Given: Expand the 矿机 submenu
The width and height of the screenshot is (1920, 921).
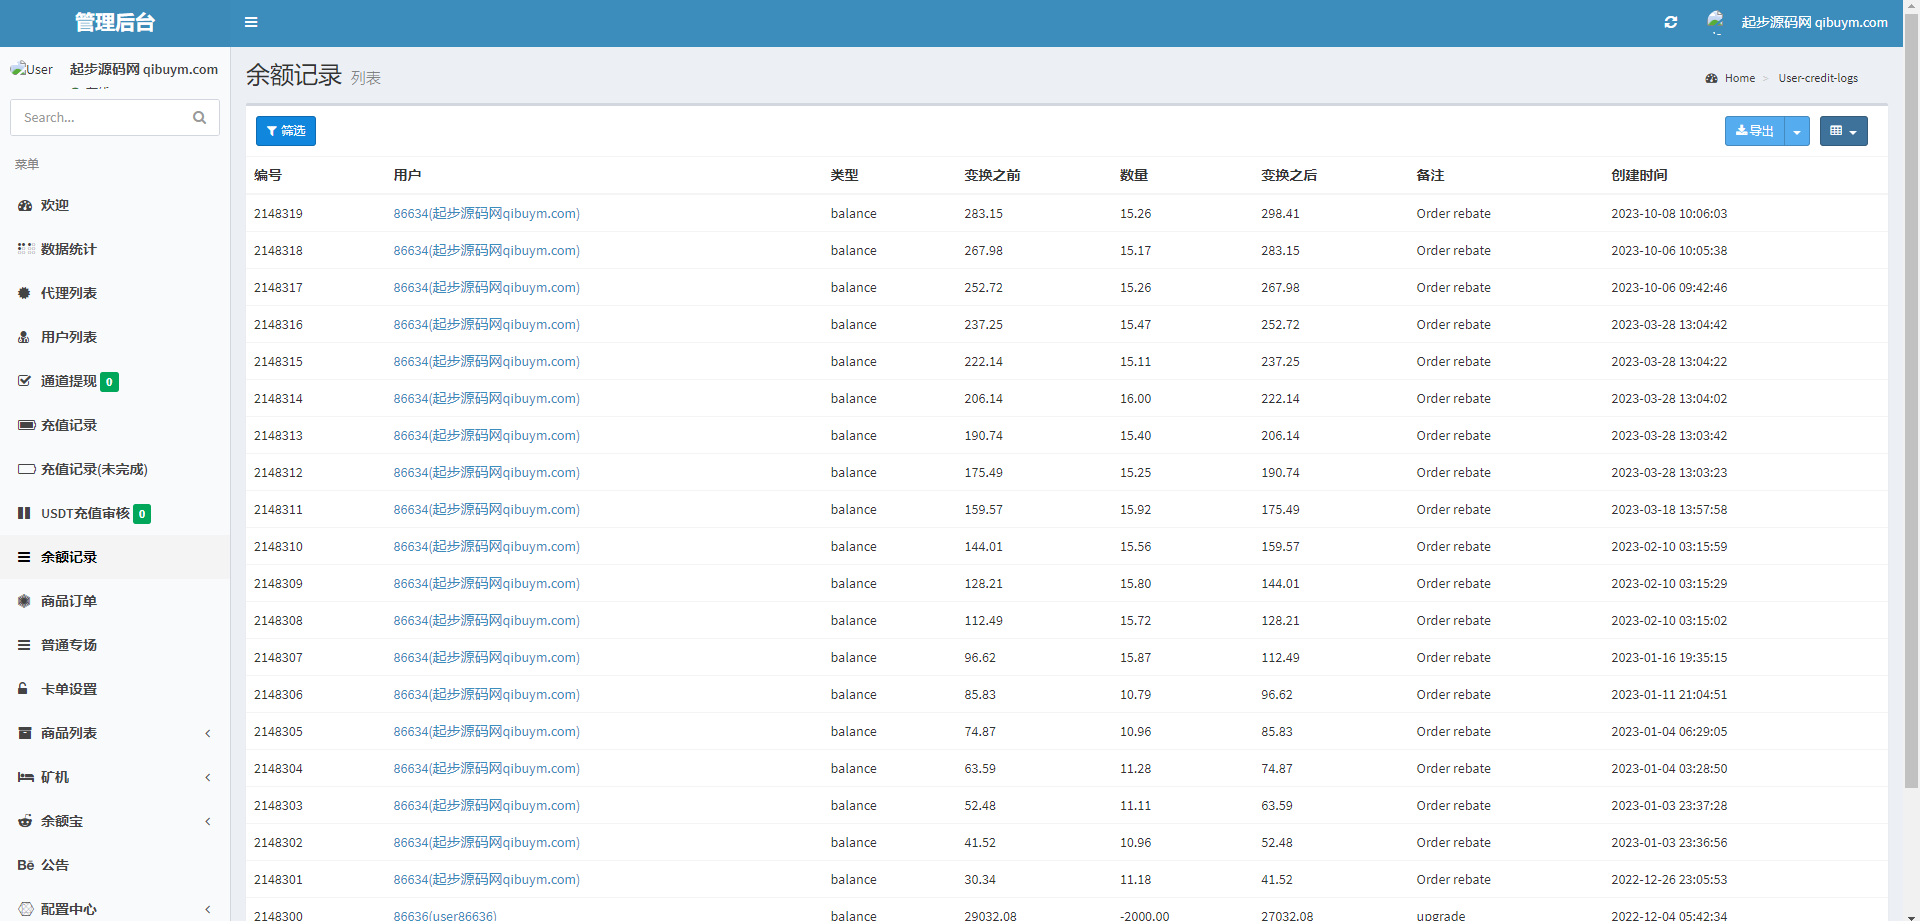Looking at the screenshot, I should click(x=208, y=777).
